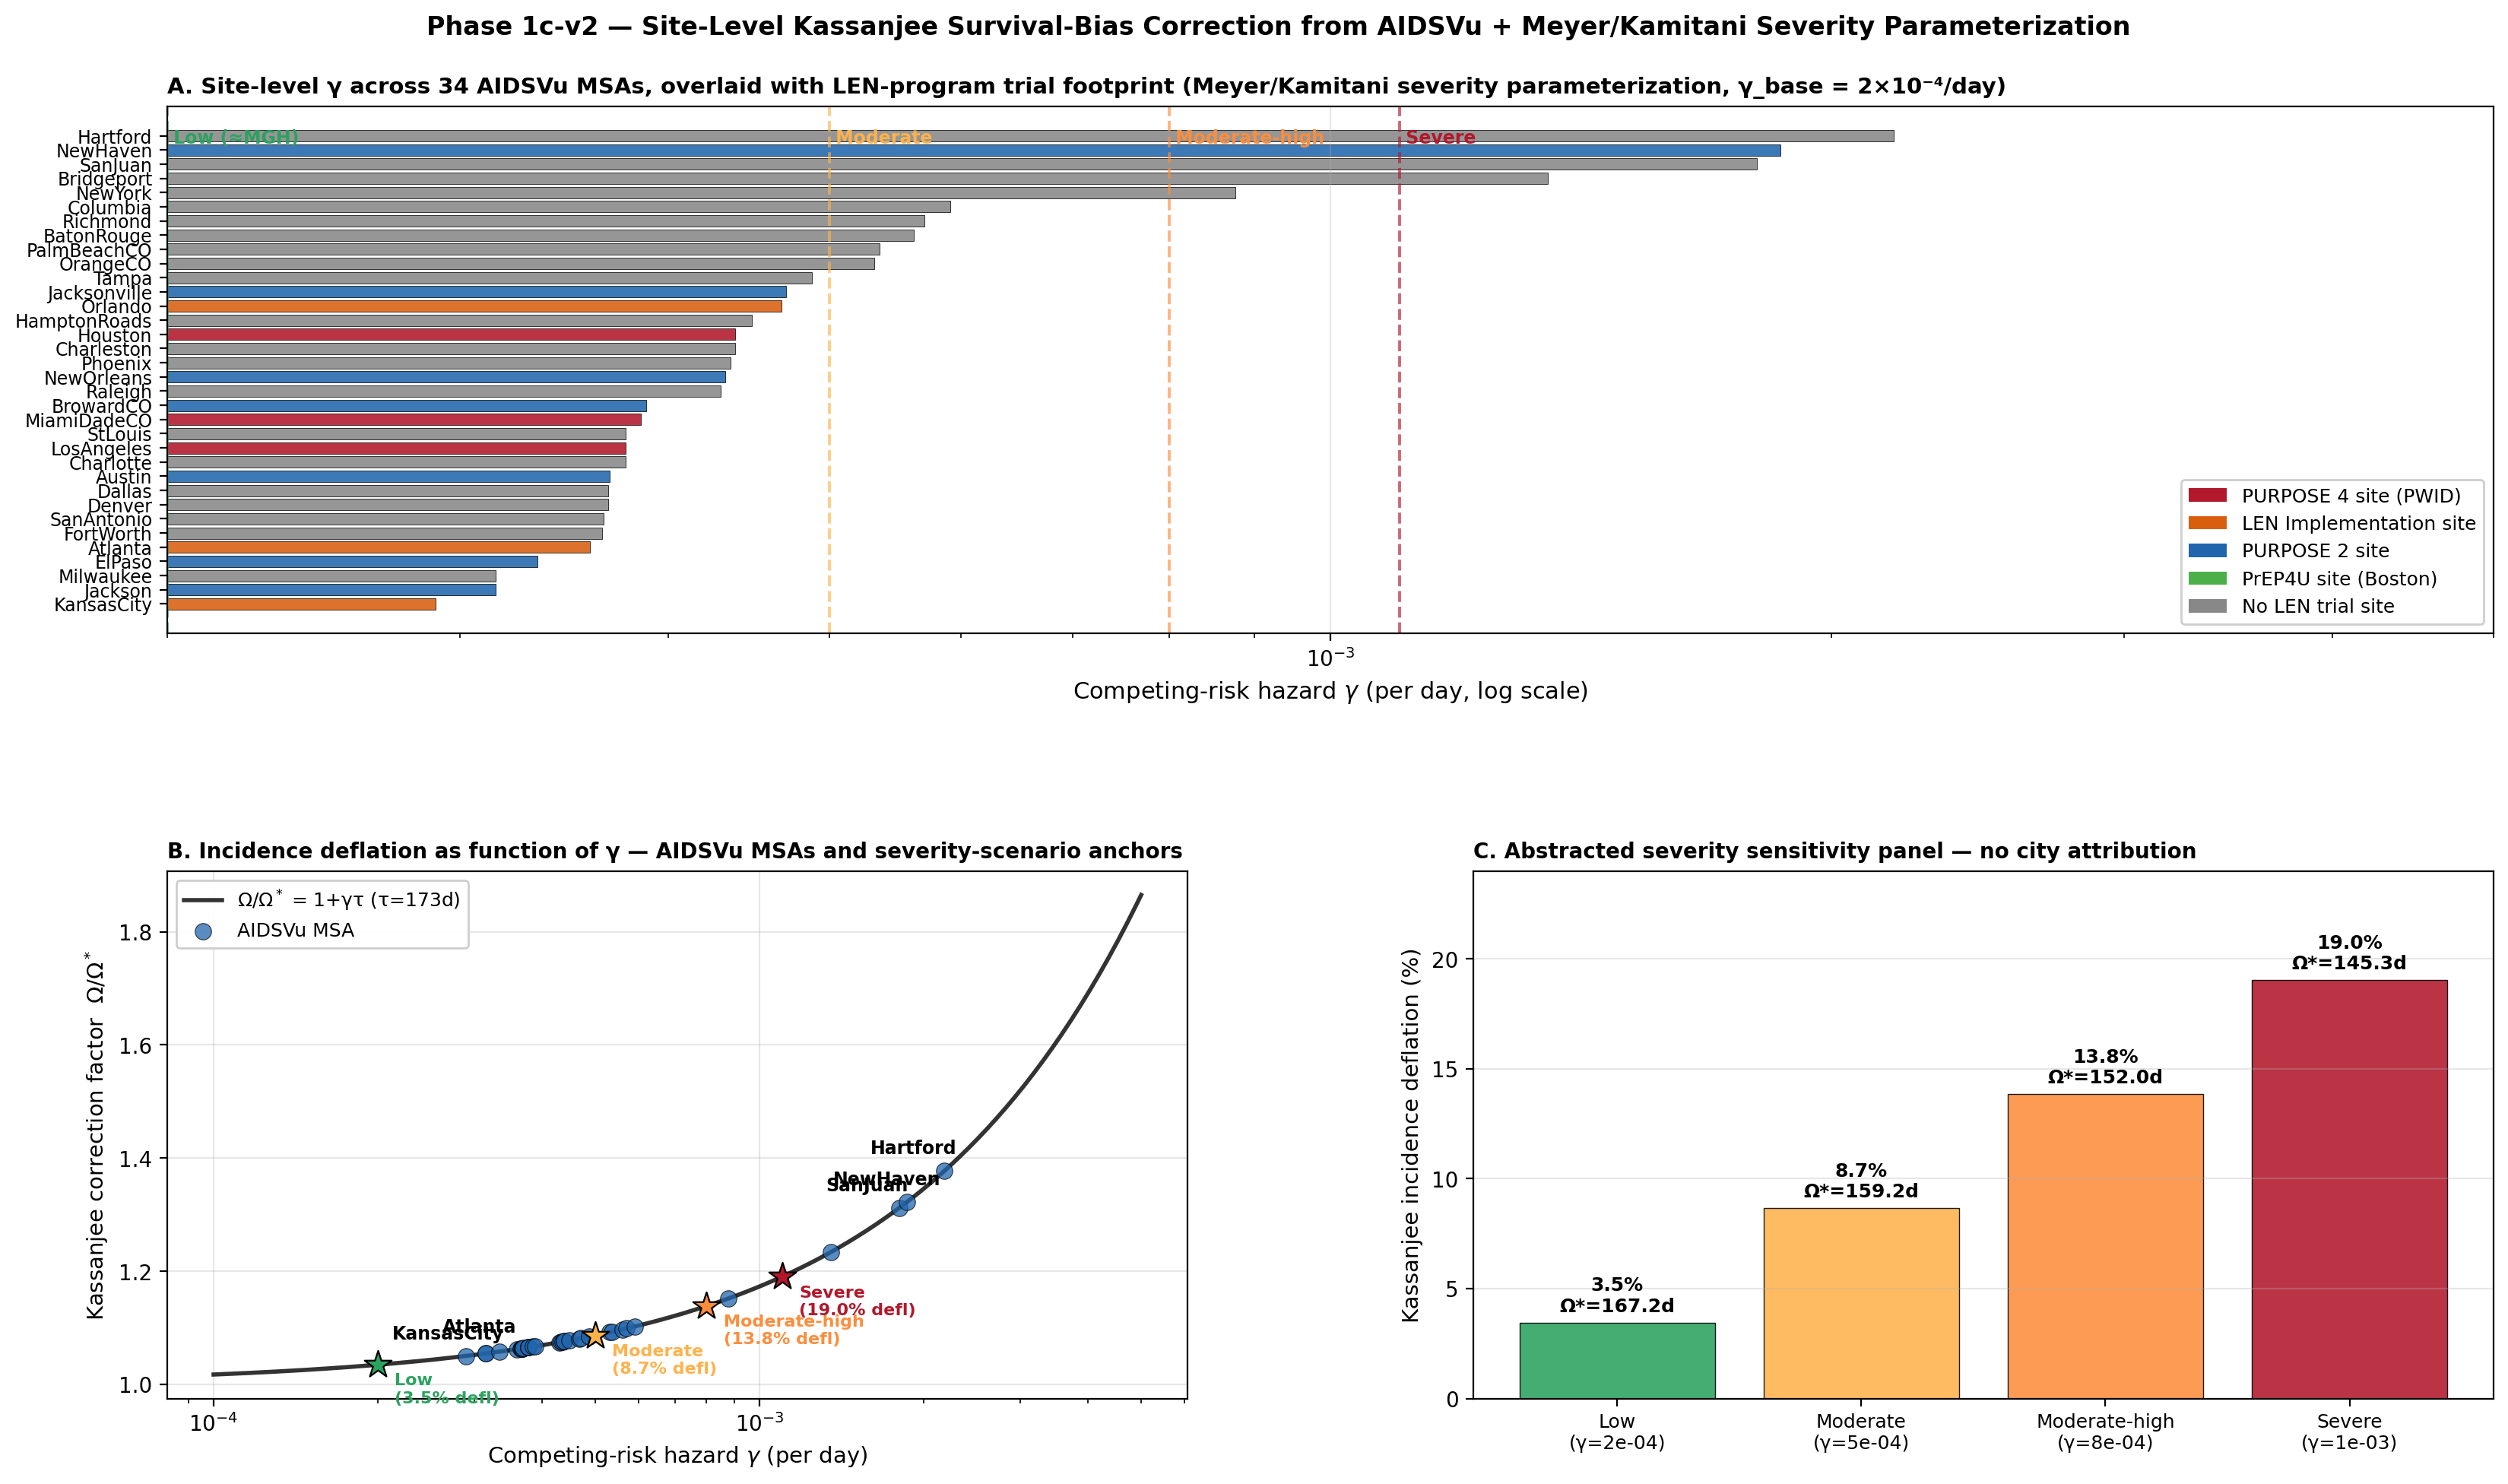The height and width of the screenshot is (1484, 2508).
Task: Click the Columbia y-axis label in panel A
Action: click(x=110, y=208)
